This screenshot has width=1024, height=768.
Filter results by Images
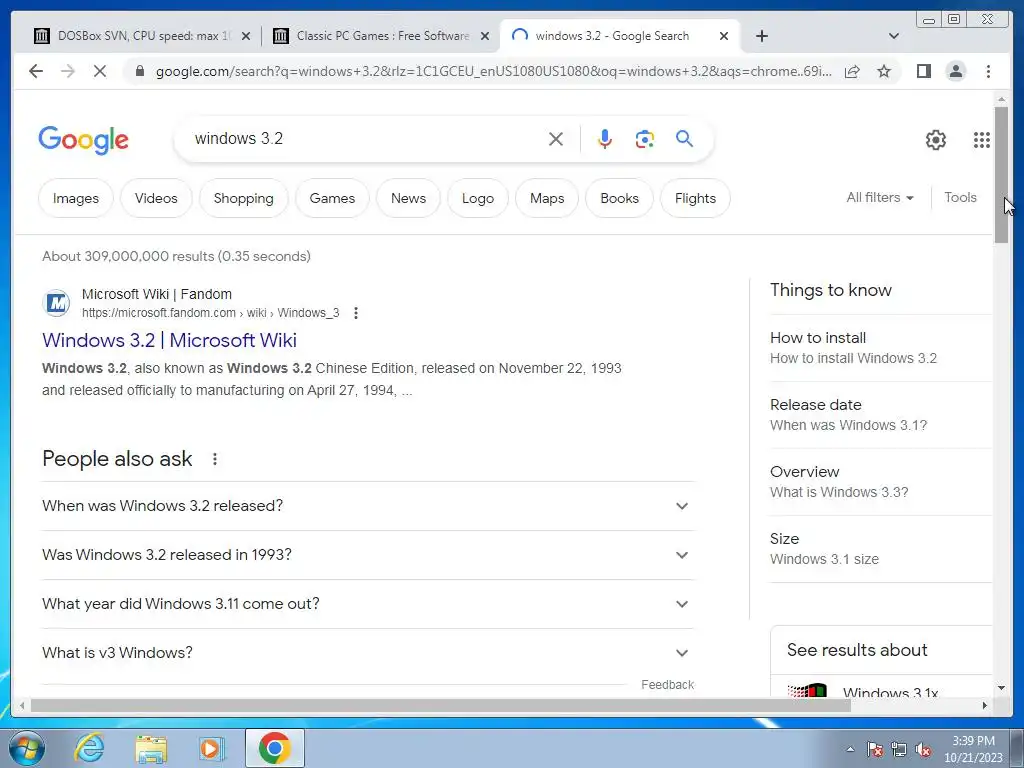coord(76,198)
